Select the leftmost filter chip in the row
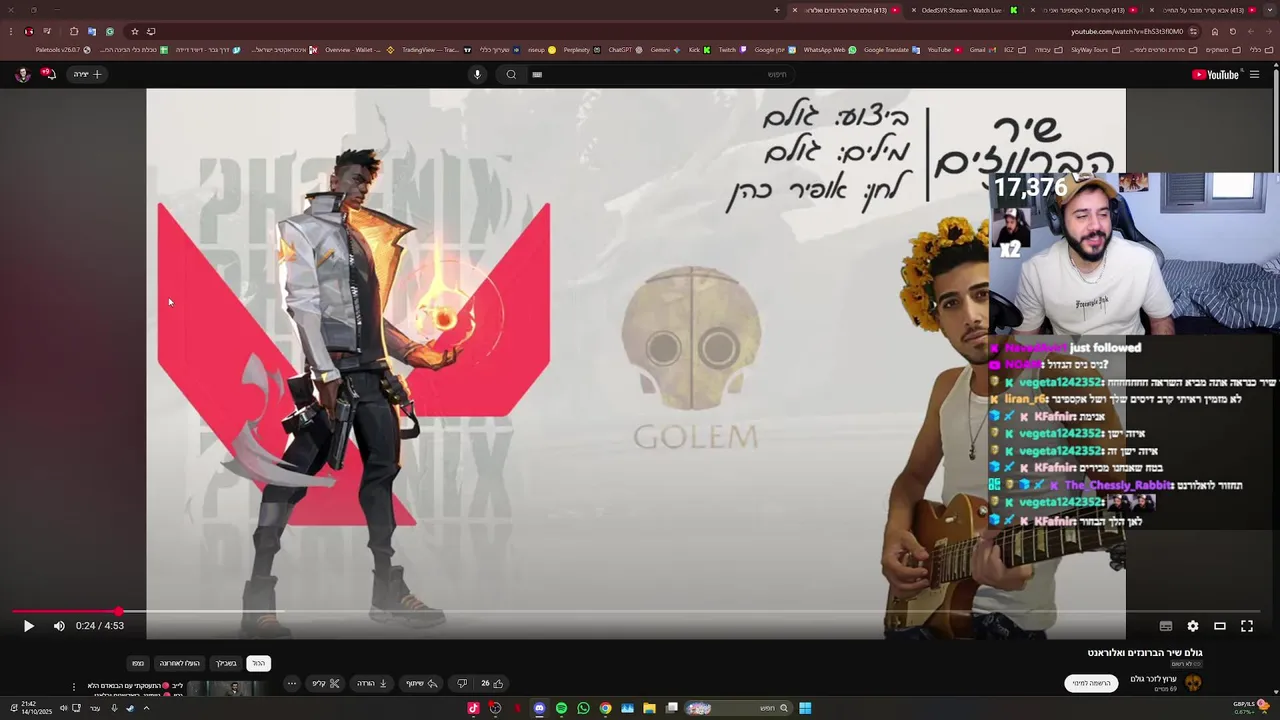Screen dimensions: 1280x720 (x=138, y=663)
